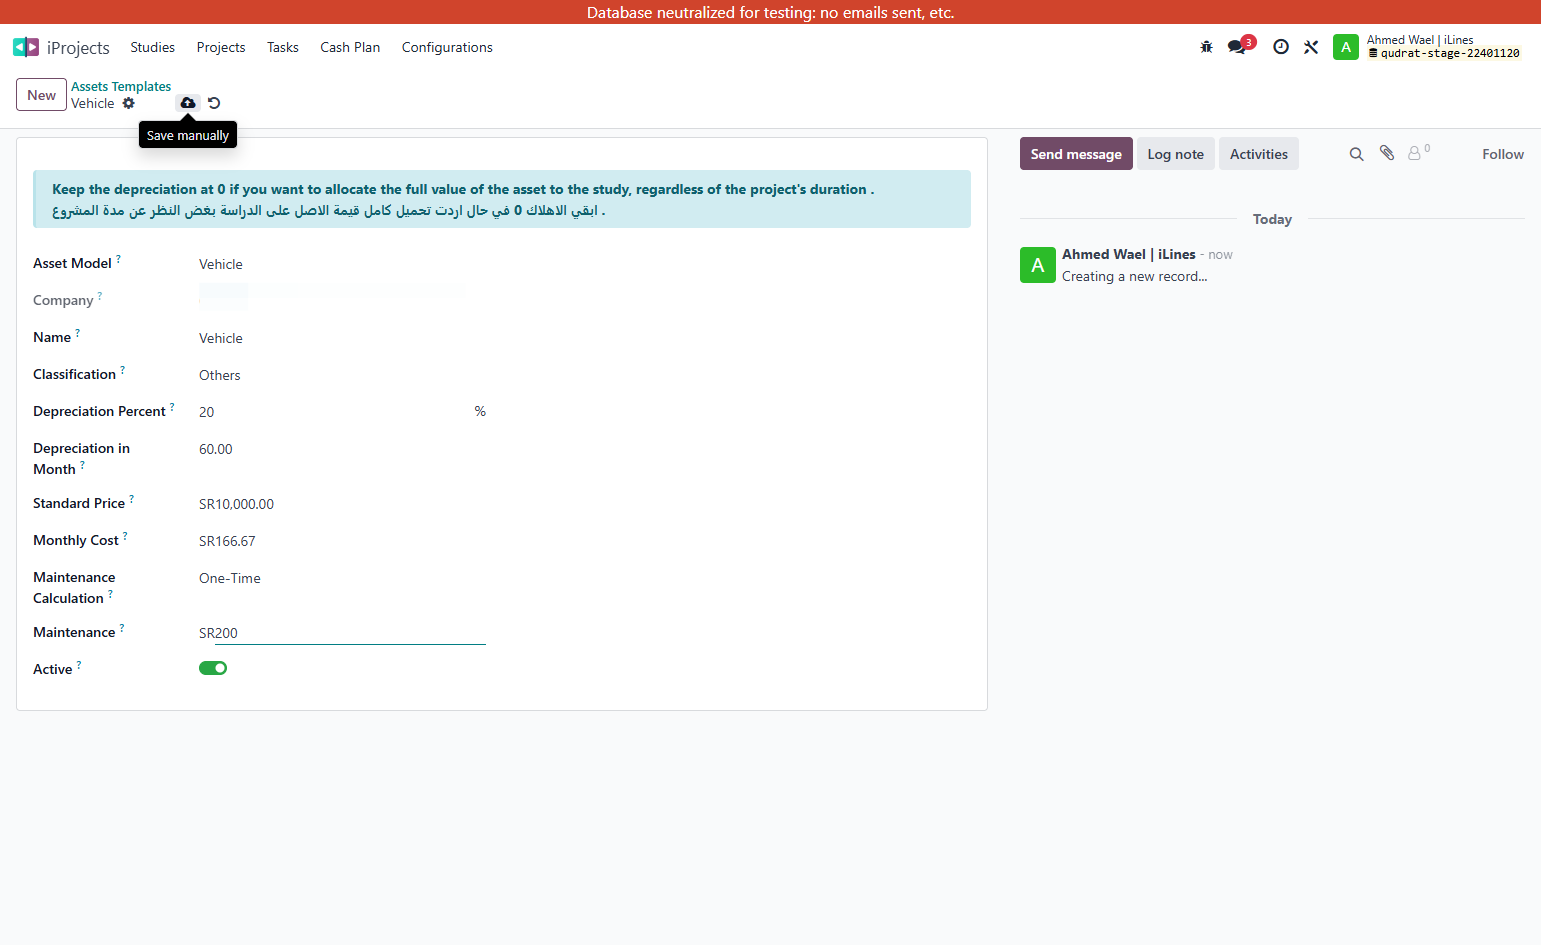Show followers count icon

pos(1418,153)
